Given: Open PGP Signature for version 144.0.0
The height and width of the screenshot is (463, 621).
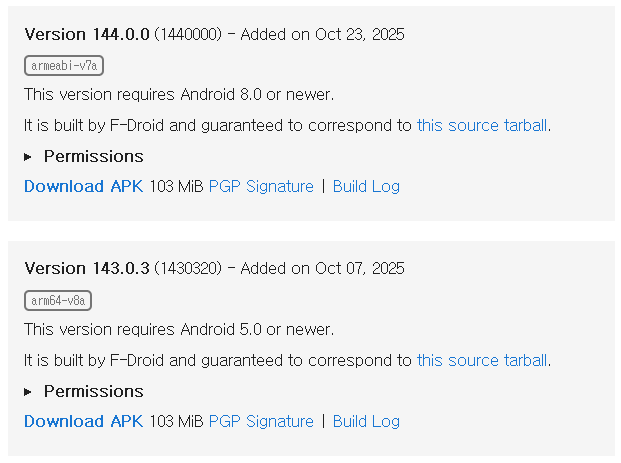Looking at the screenshot, I should pos(261,186).
